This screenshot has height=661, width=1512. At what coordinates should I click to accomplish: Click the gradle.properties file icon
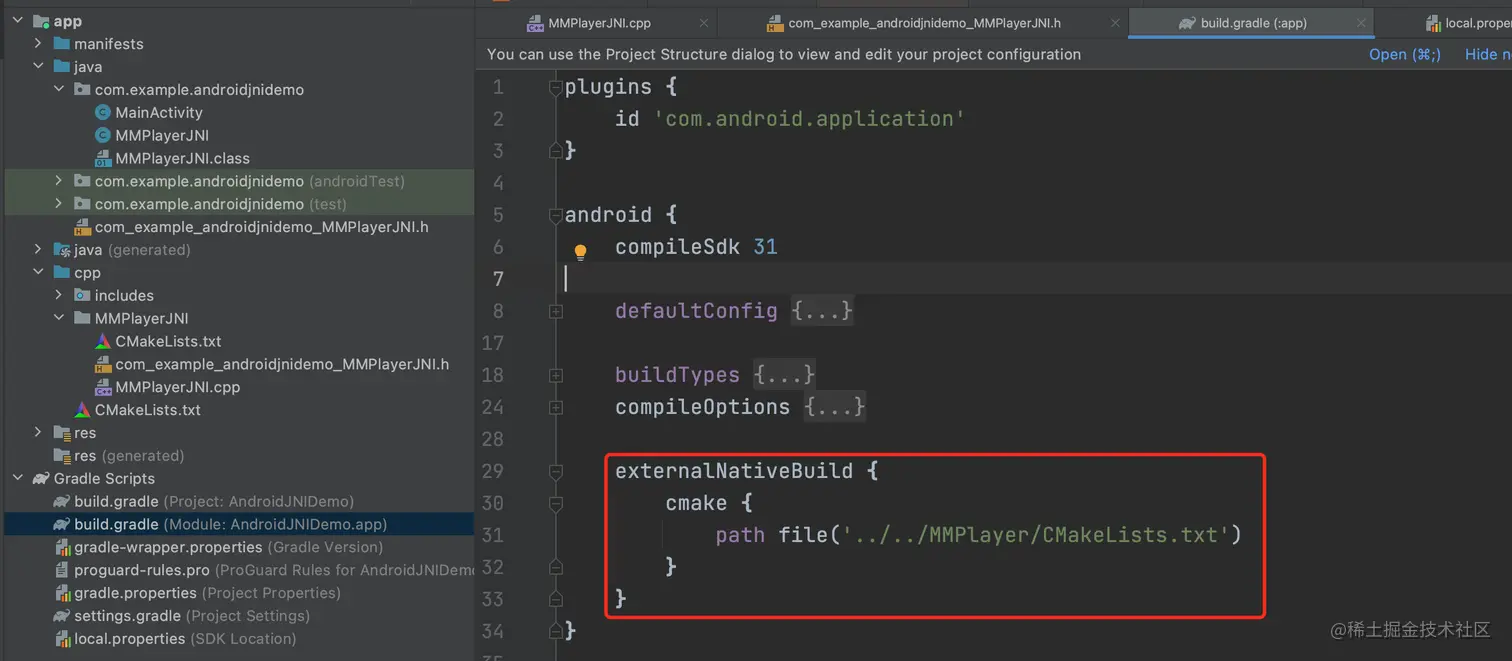(62, 593)
